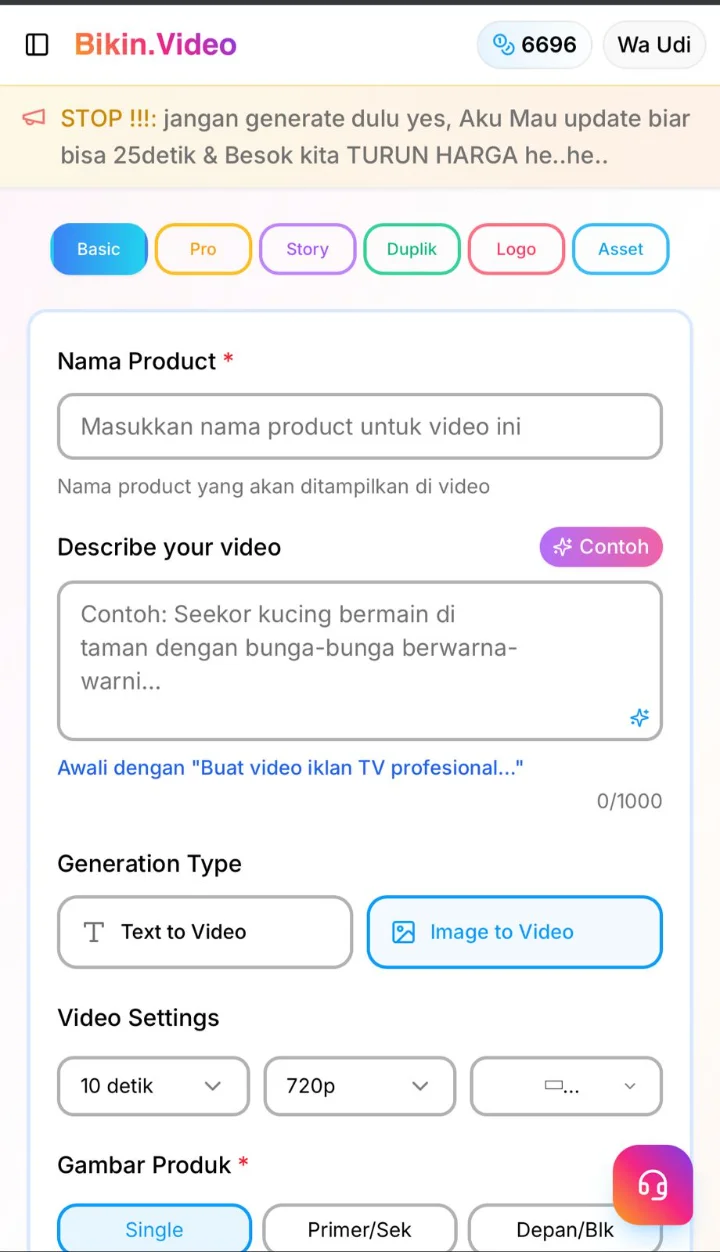
Task: Choose Primer/Sek product image mode
Action: click(x=359, y=1229)
